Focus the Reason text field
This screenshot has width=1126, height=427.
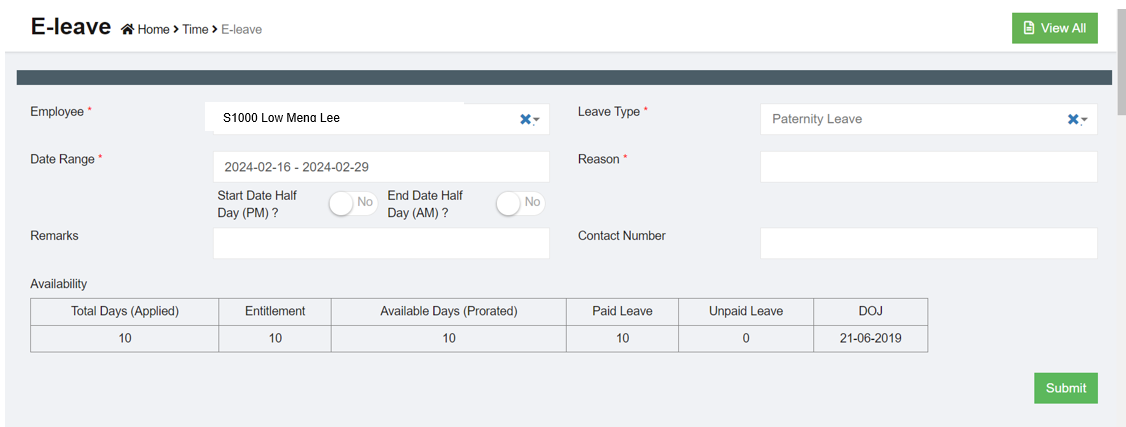tap(928, 167)
